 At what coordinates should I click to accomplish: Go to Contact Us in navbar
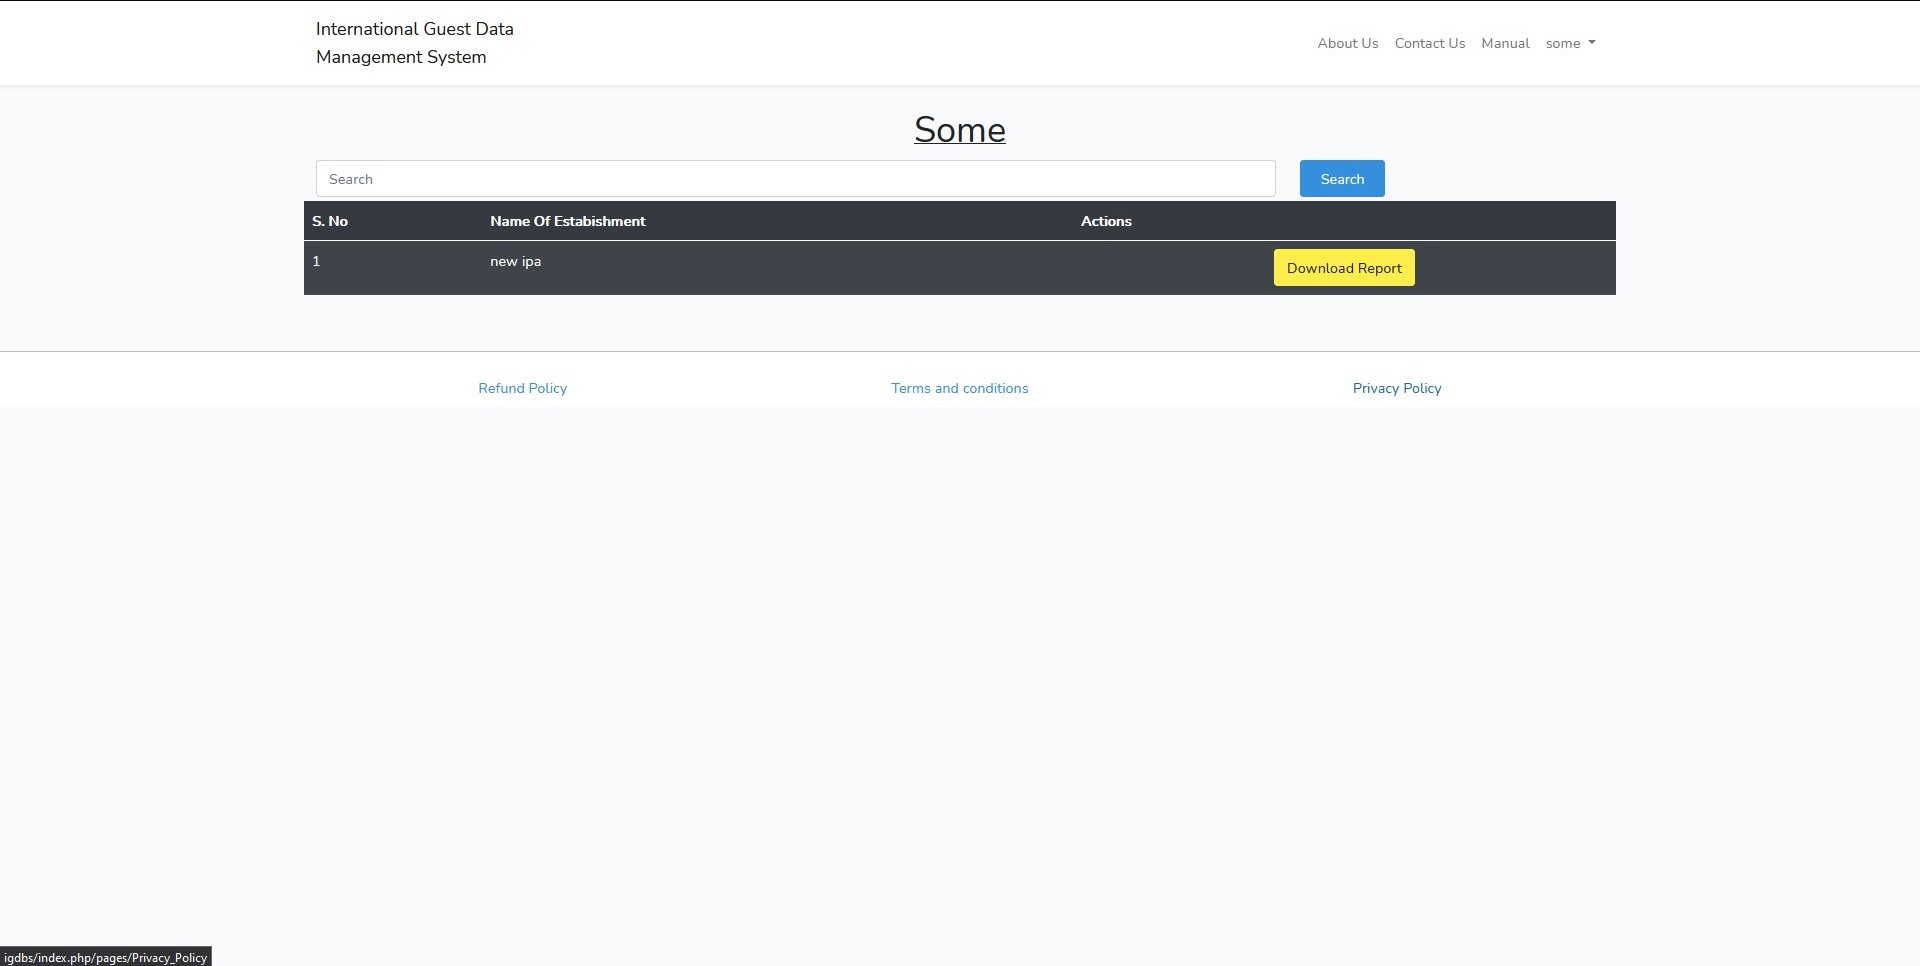pyautogui.click(x=1429, y=43)
